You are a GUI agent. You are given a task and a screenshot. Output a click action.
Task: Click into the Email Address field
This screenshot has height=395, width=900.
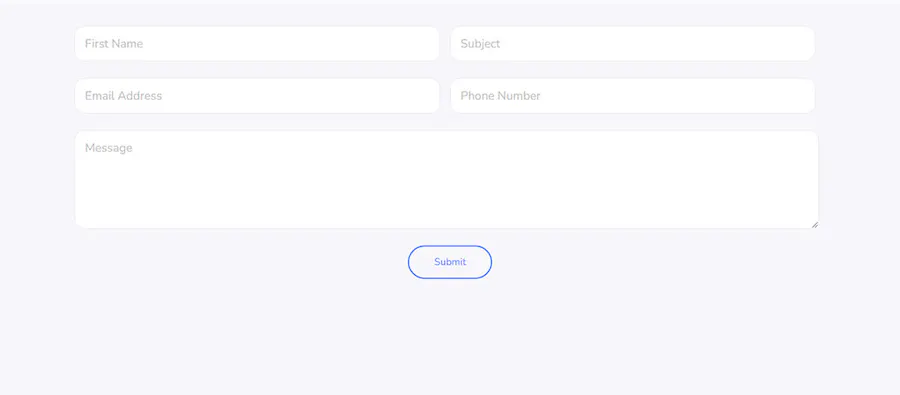pyautogui.click(x=257, y=96)
